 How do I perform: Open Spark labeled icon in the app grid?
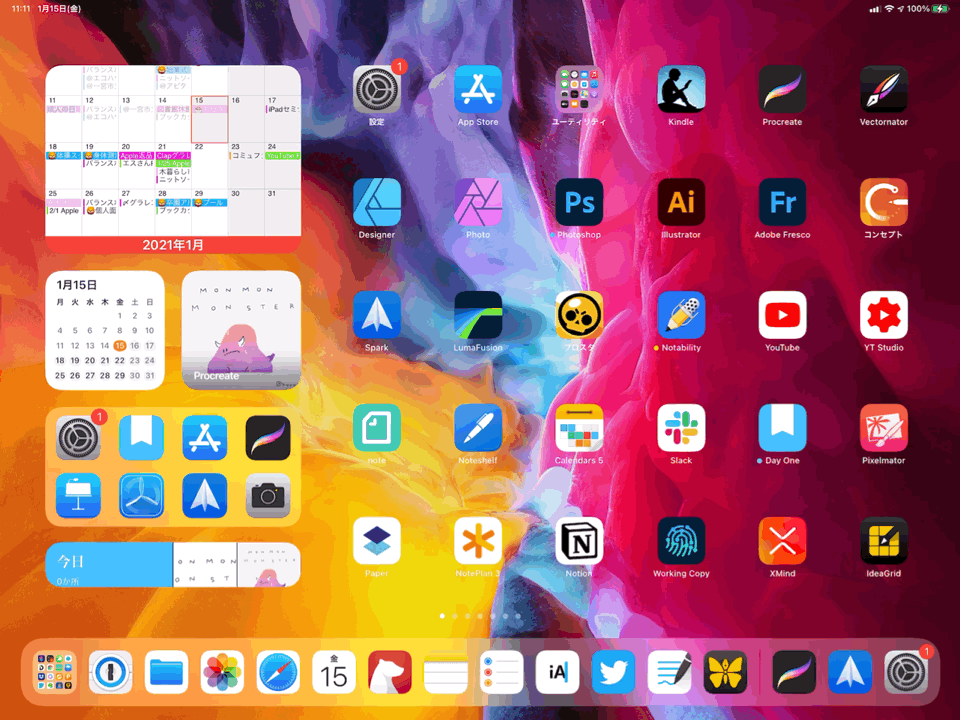(x=377, y=315)
